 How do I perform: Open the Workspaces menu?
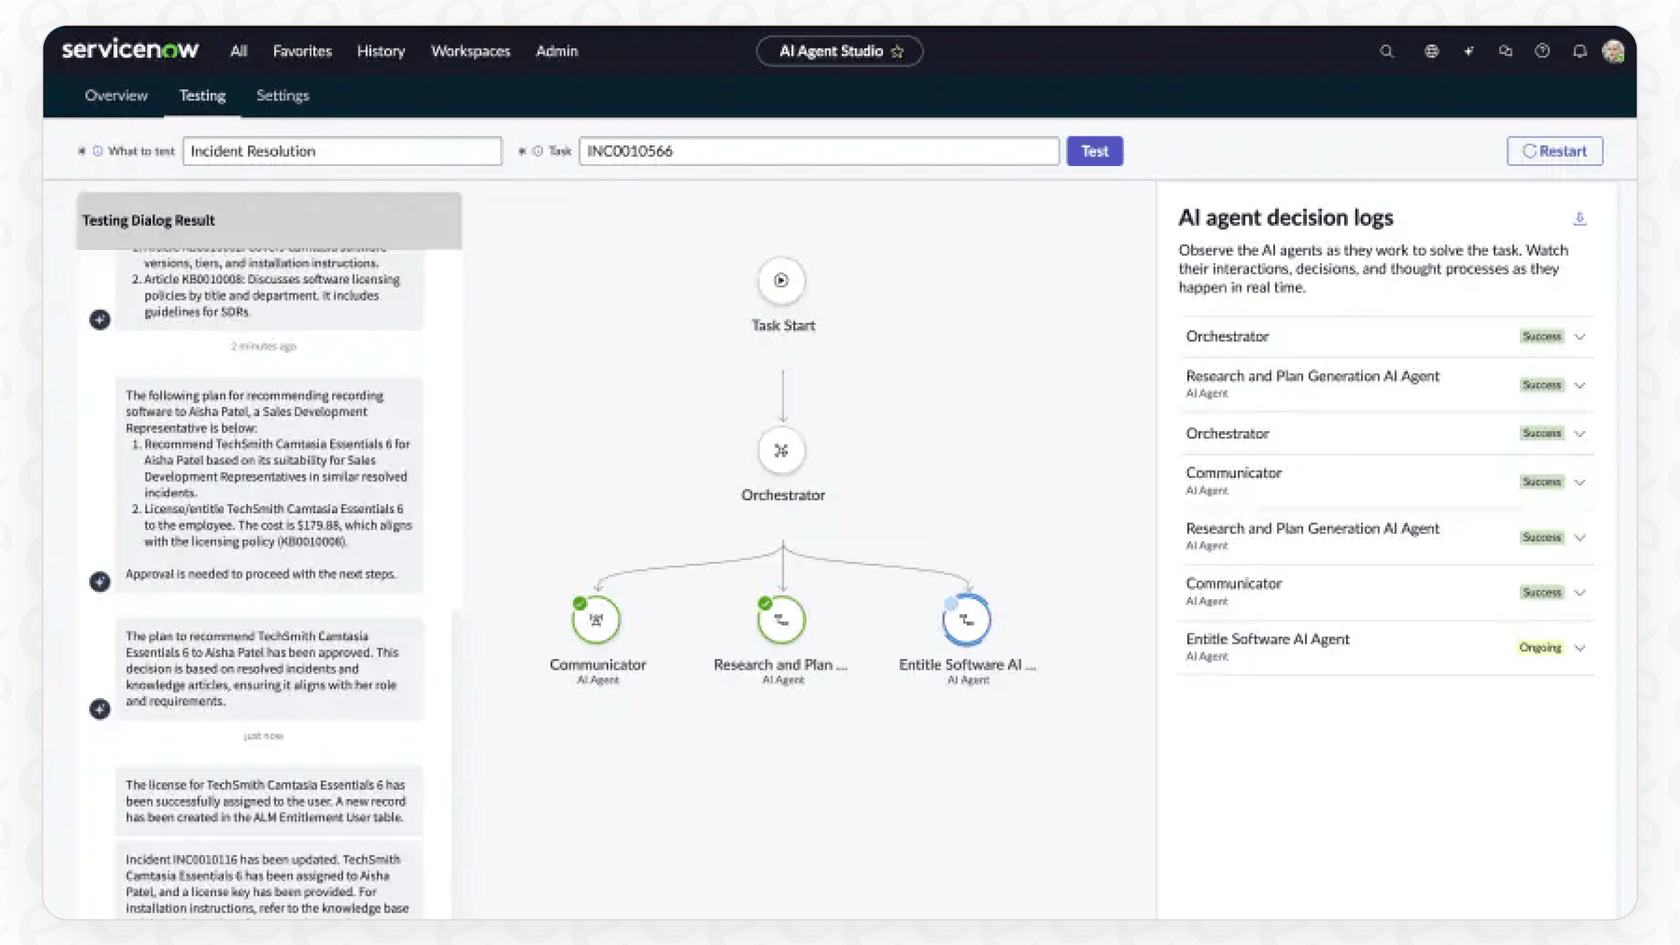470,51
